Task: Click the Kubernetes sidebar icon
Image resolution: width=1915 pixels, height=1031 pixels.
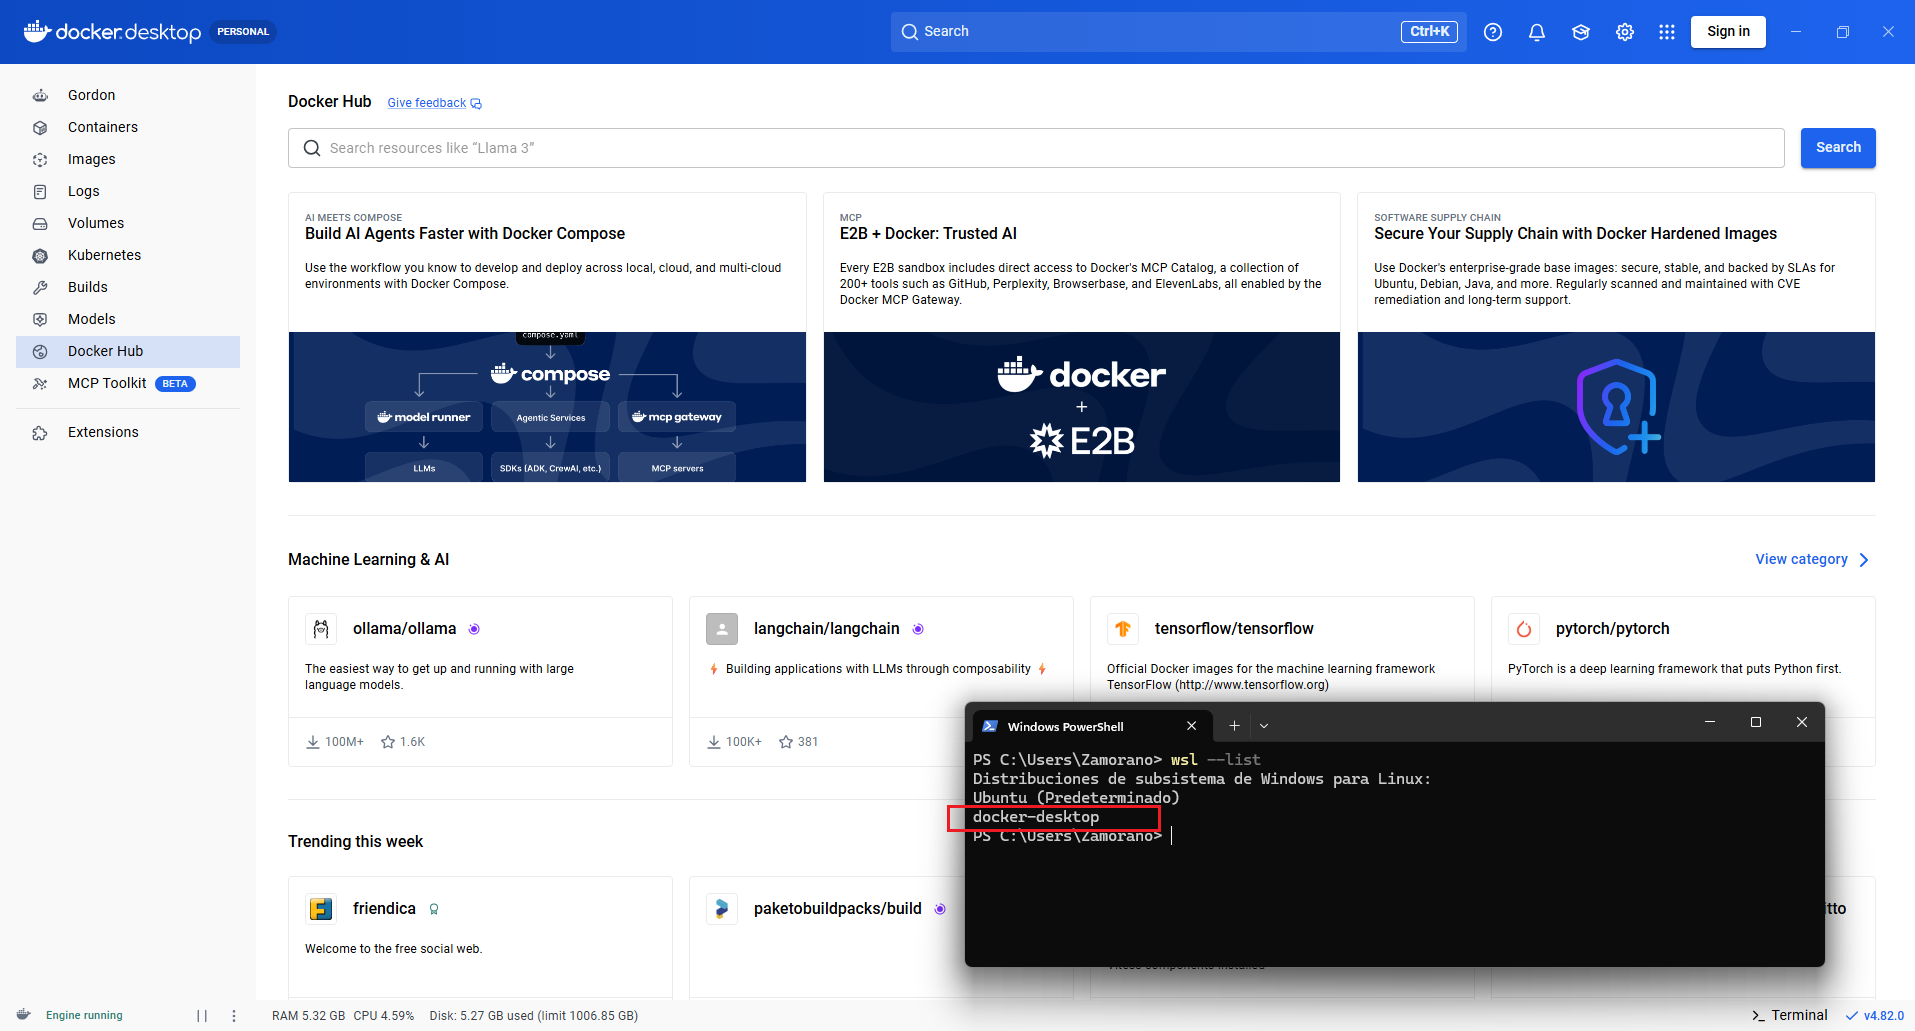Action: coord(40,255)
